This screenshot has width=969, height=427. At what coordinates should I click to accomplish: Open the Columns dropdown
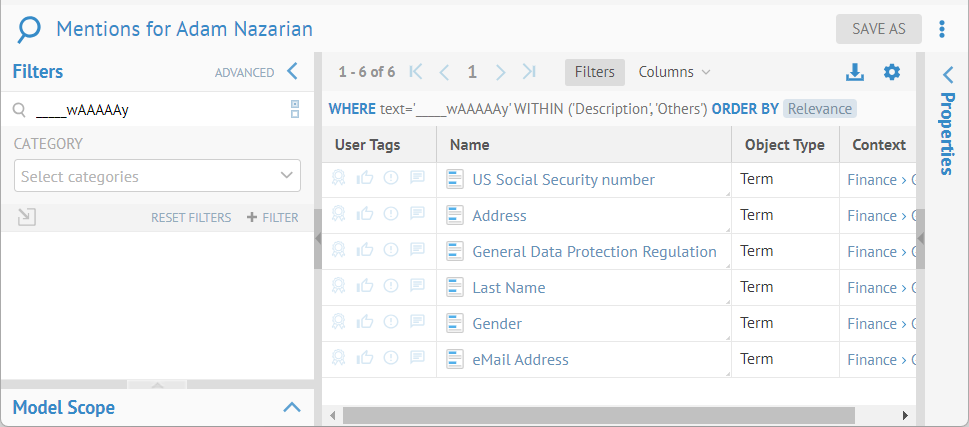point(674,72)
